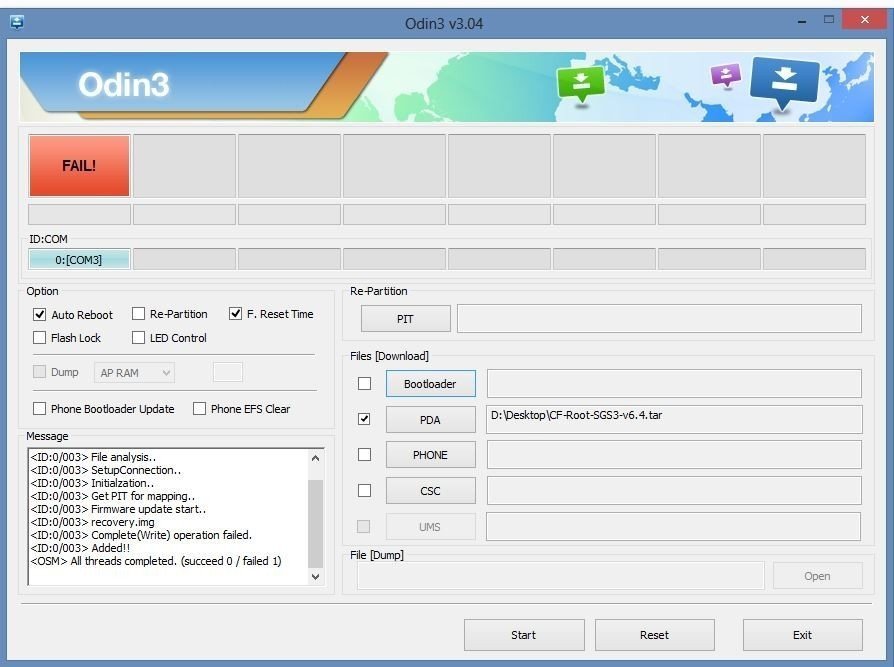The image size is (894, 667).
Task: Click the 'Firmware update start..' log line
Action: click(118, 509)
